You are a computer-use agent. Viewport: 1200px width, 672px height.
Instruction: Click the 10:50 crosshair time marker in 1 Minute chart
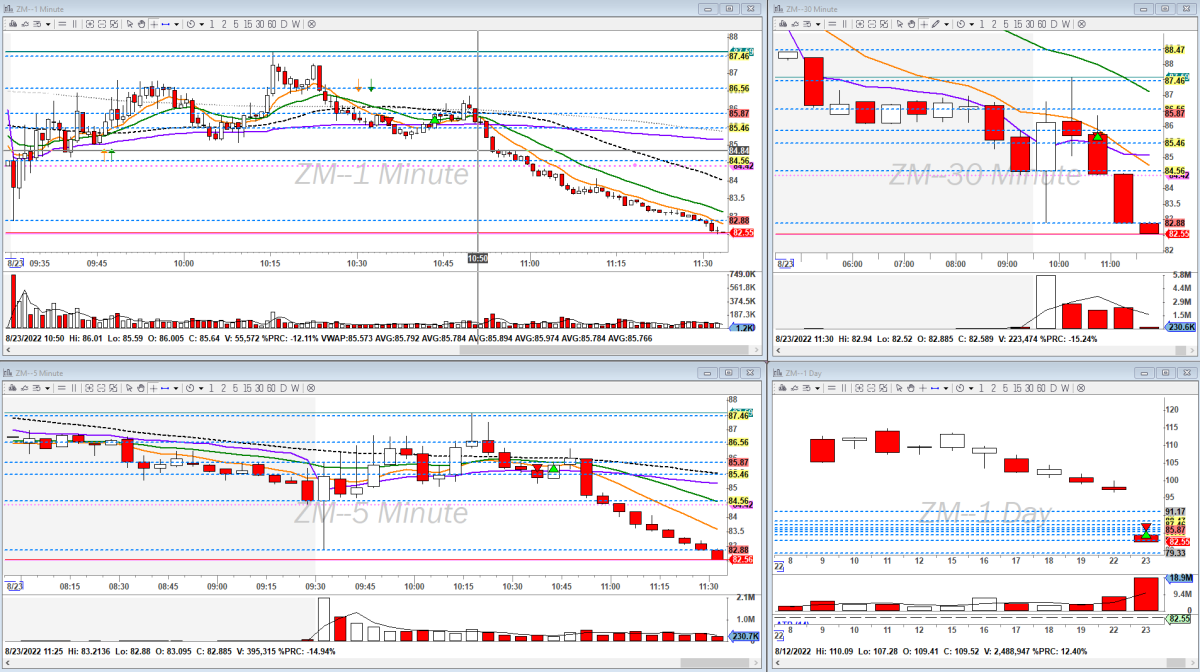coord(477,258)
